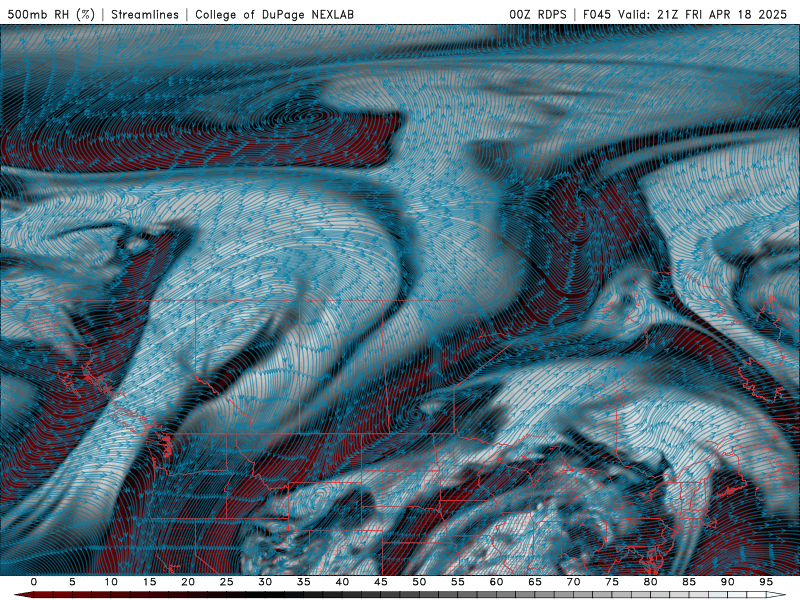Click the "60" label on the color scale
This screenshot has width=800, height=600.
click(496, 582)
